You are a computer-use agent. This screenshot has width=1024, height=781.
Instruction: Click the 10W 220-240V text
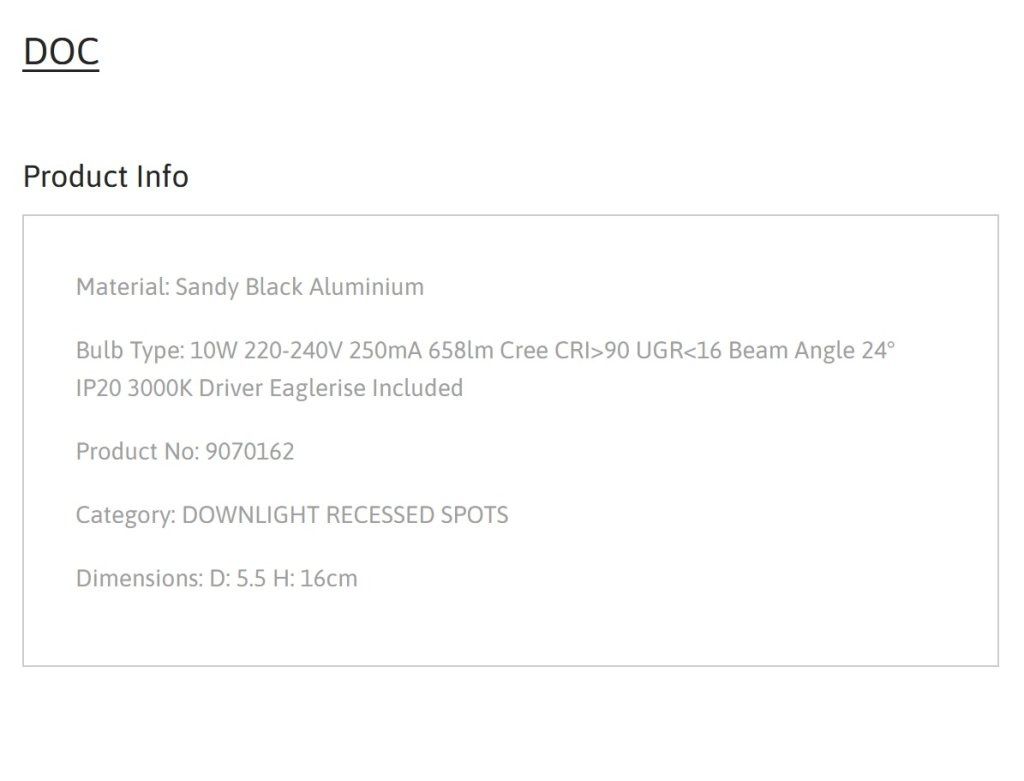[x=266, y=351]
